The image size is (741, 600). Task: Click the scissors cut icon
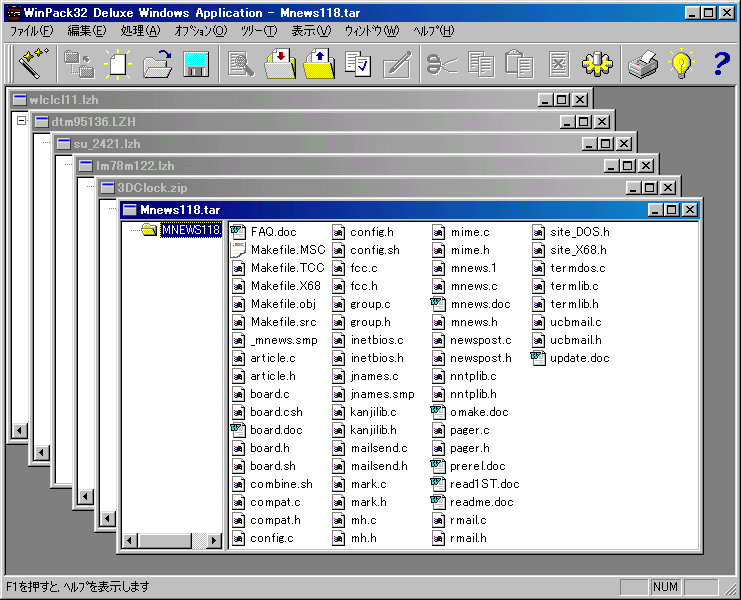point(441,63)
